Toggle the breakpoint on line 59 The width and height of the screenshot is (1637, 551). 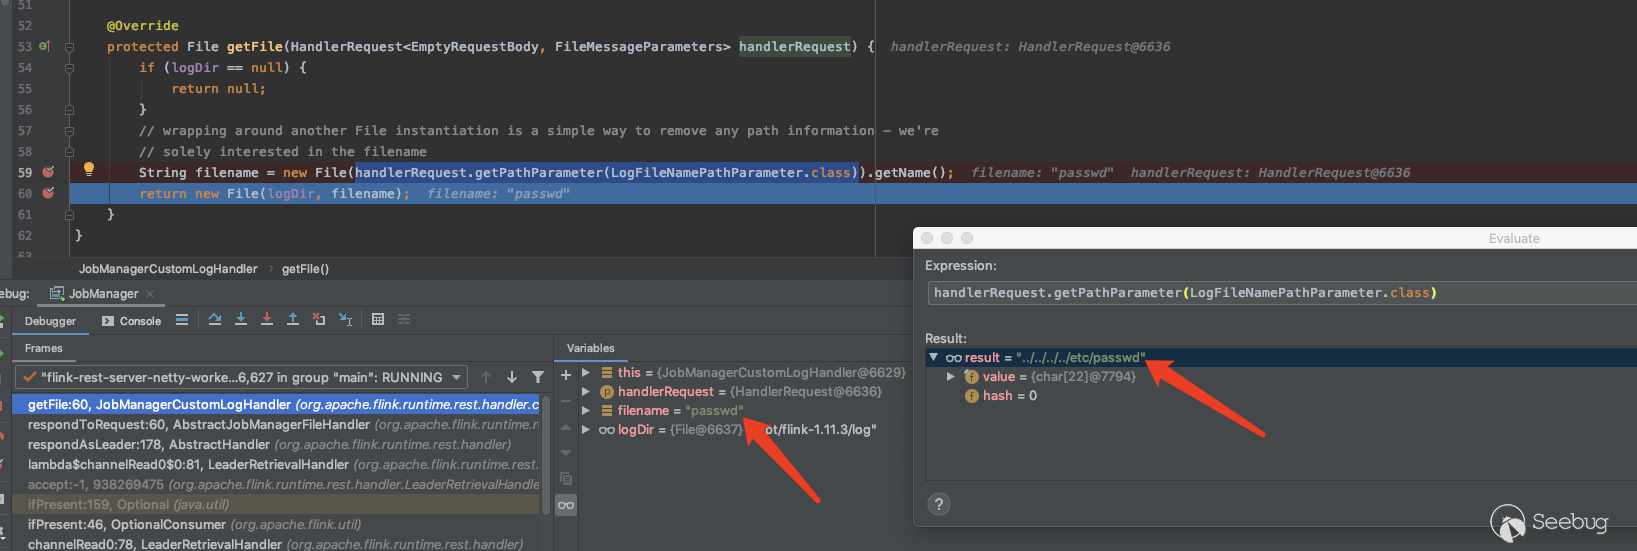(x=47, y=172)
